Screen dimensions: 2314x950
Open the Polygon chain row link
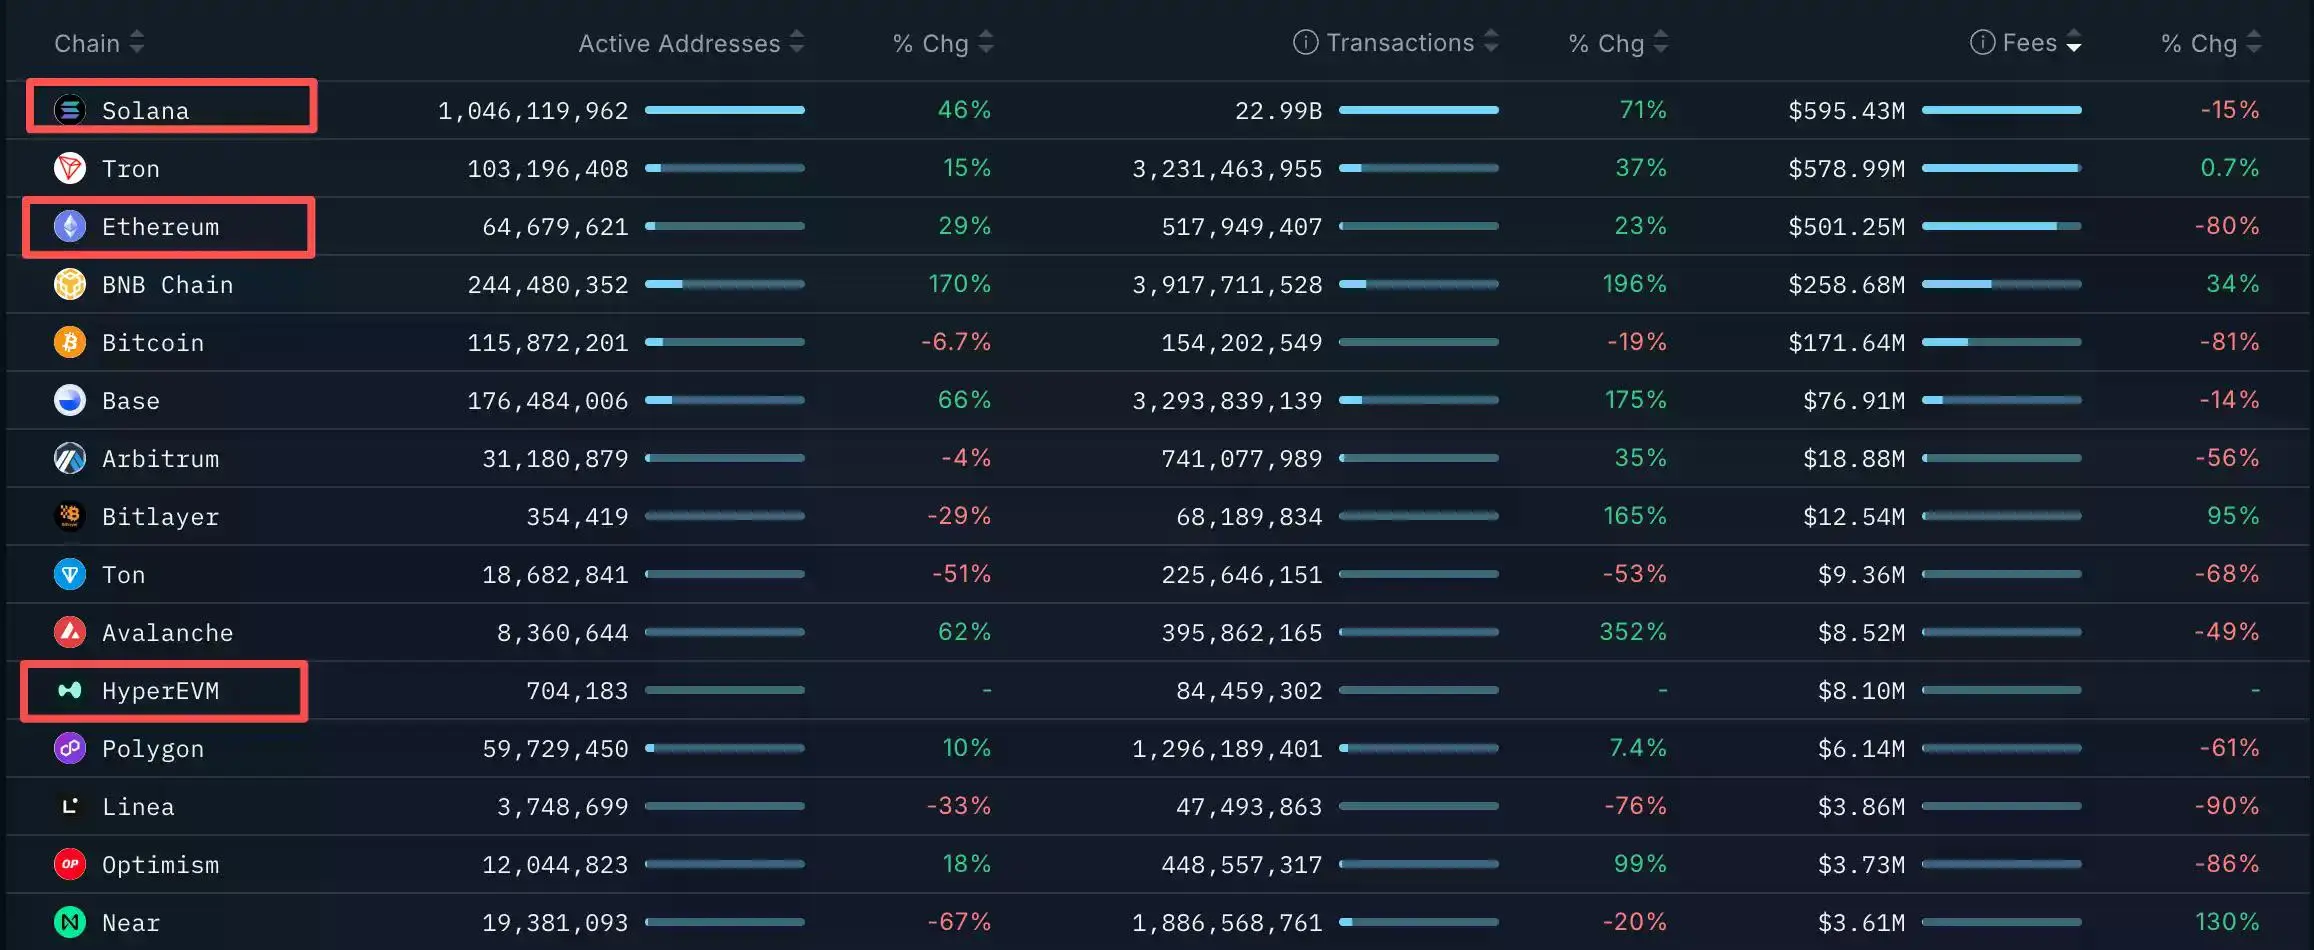153,749
